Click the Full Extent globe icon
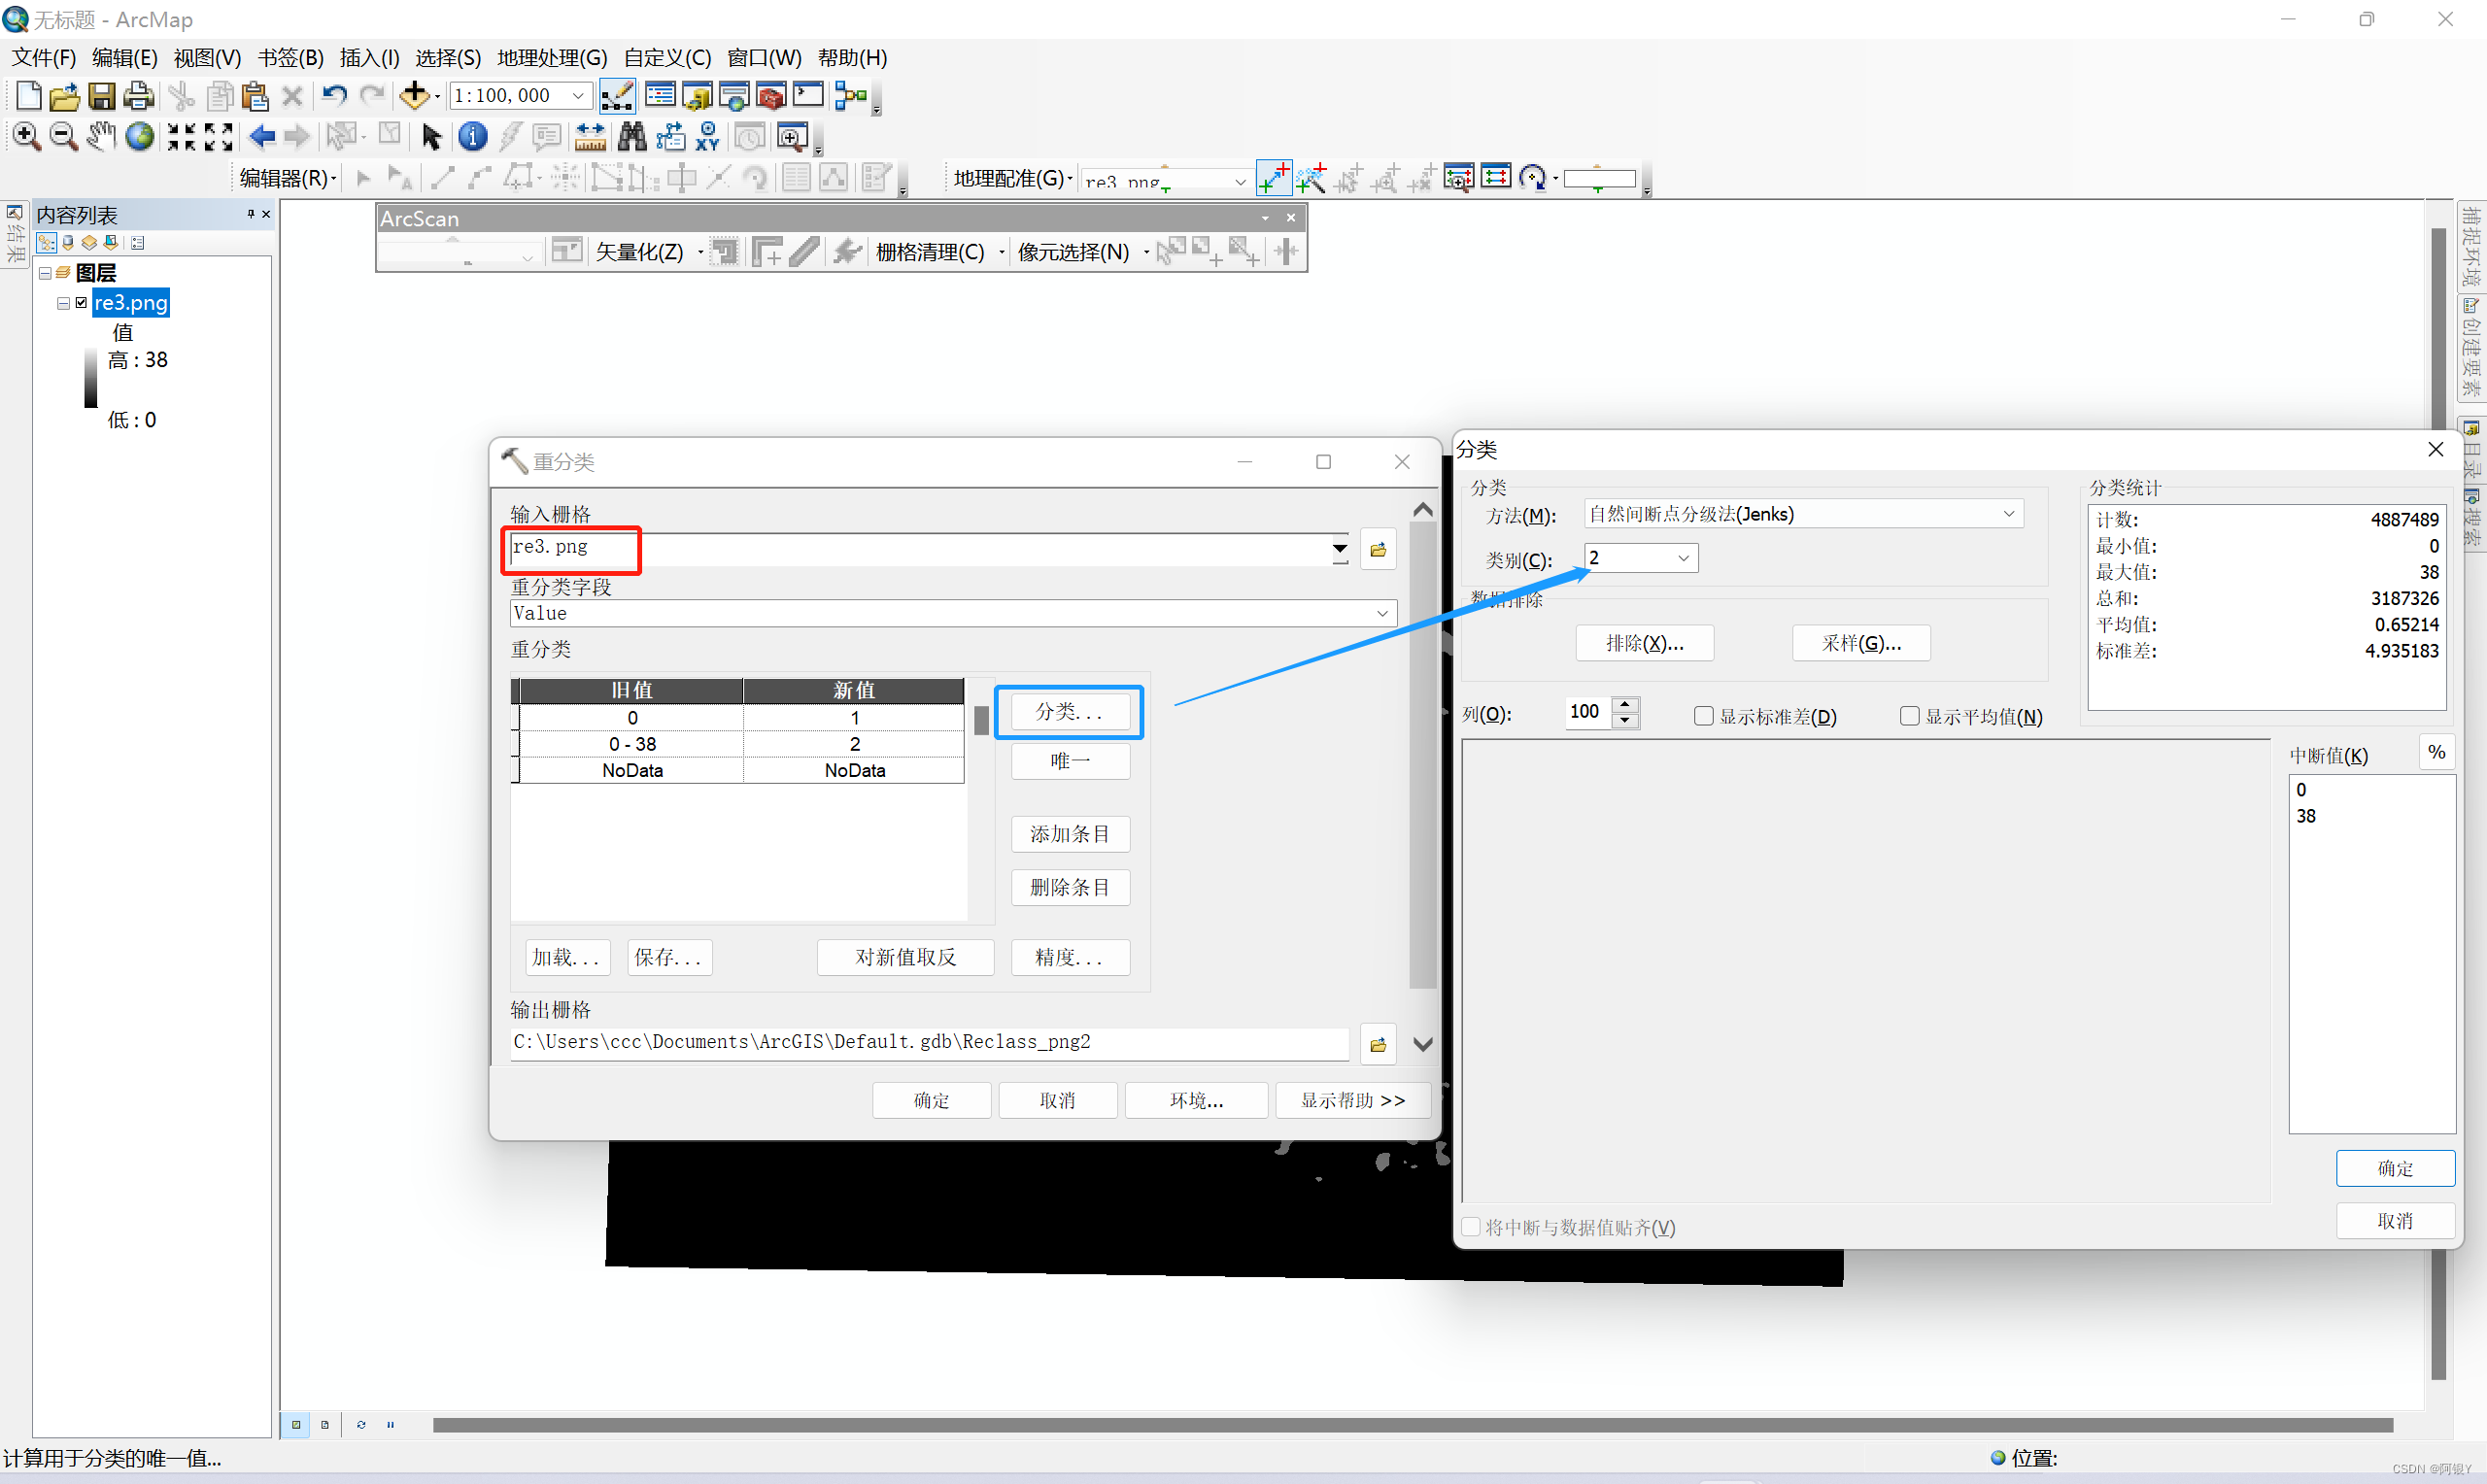Screen dimensions: 2487x1484 point(140,137)
